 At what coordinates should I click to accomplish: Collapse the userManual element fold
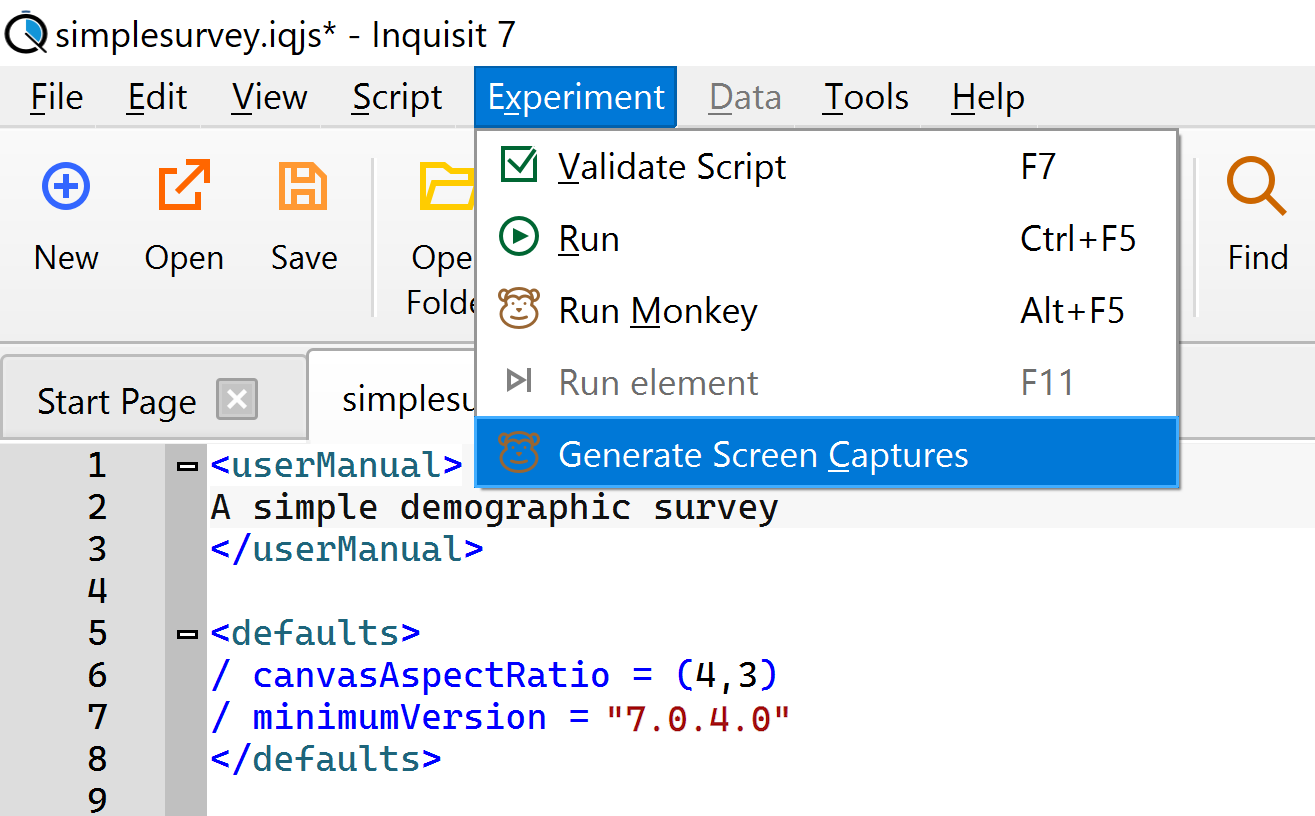pos(186,466)
